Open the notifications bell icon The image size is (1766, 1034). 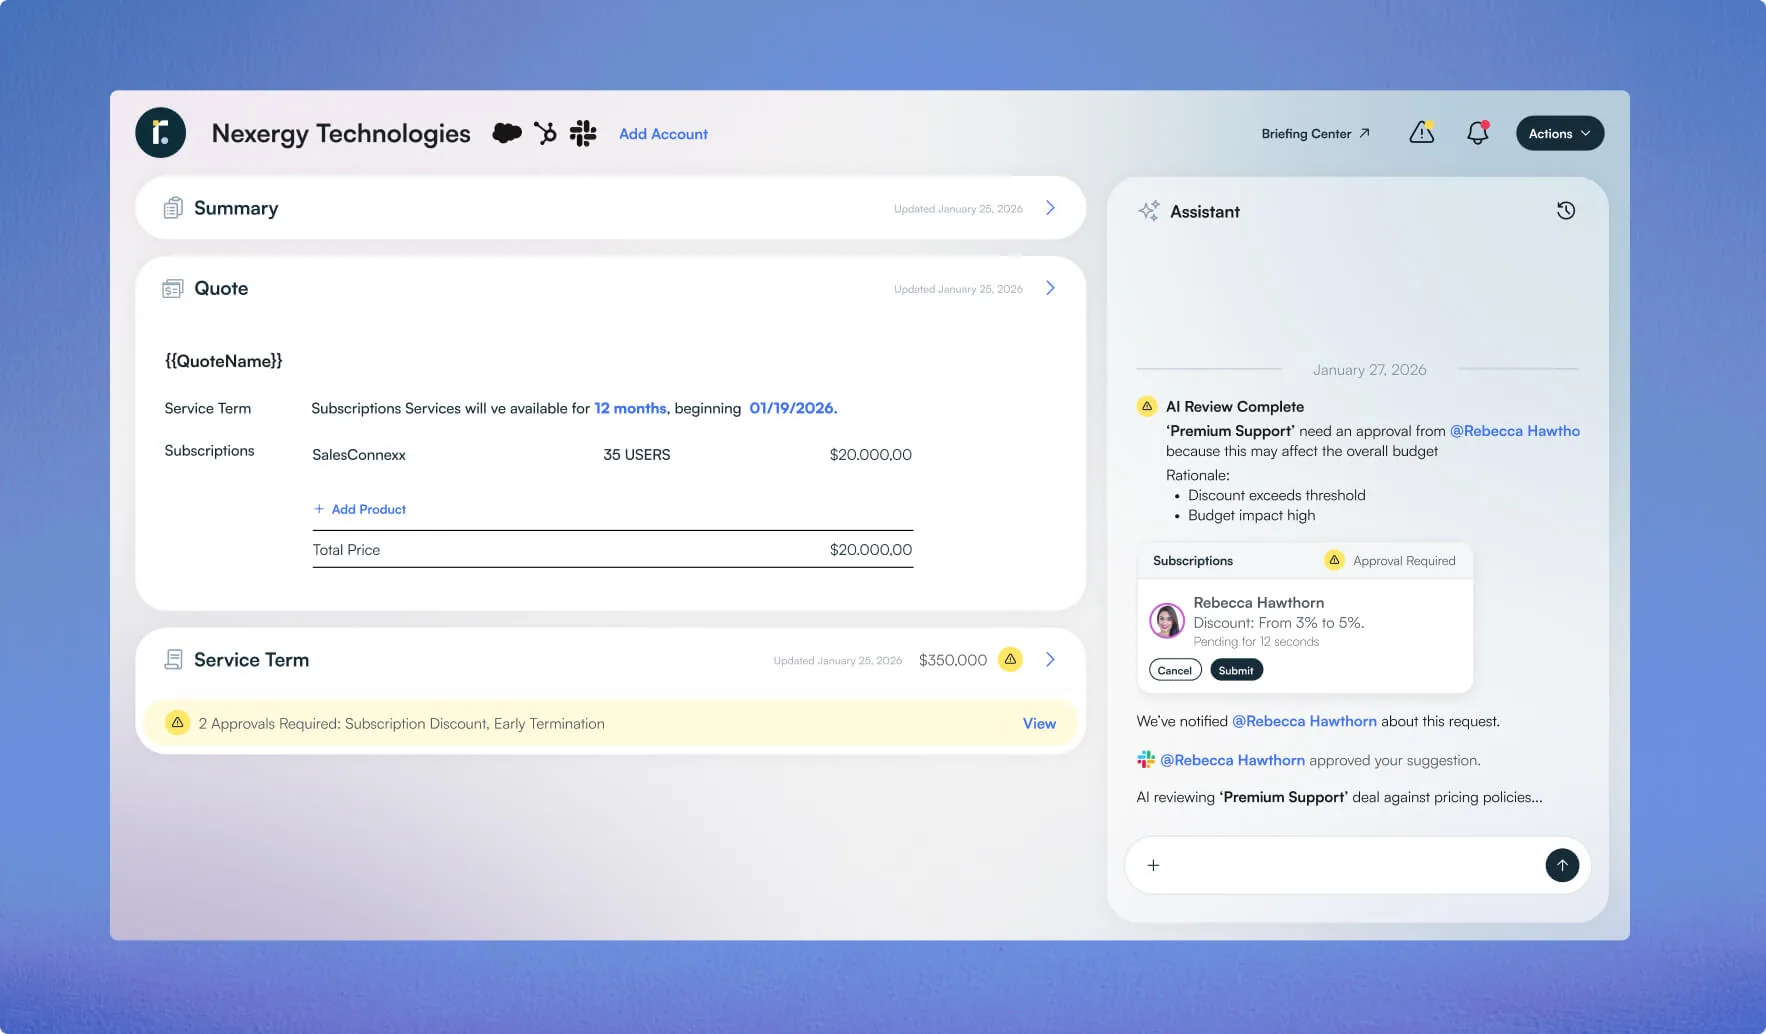(1478, 133)
